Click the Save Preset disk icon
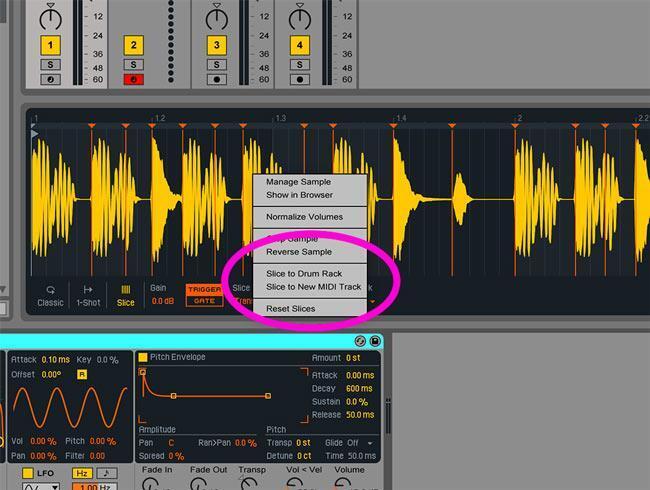 pos(375,341)
